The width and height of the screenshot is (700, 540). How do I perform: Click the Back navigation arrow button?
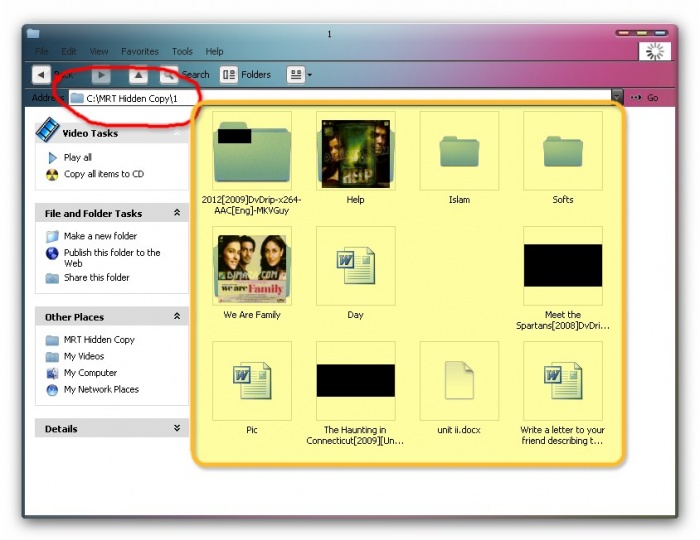coord(41,74)
